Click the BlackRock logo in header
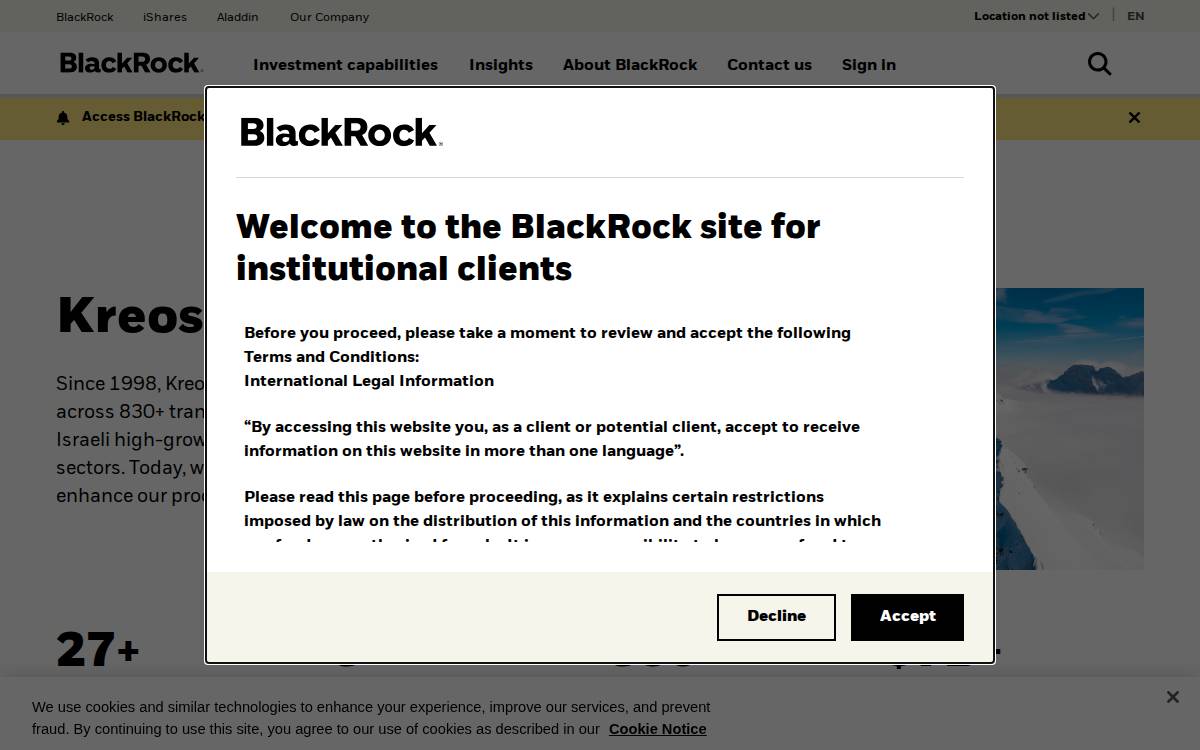Screen dimensions: 1200x750 [x=131, y=63]
